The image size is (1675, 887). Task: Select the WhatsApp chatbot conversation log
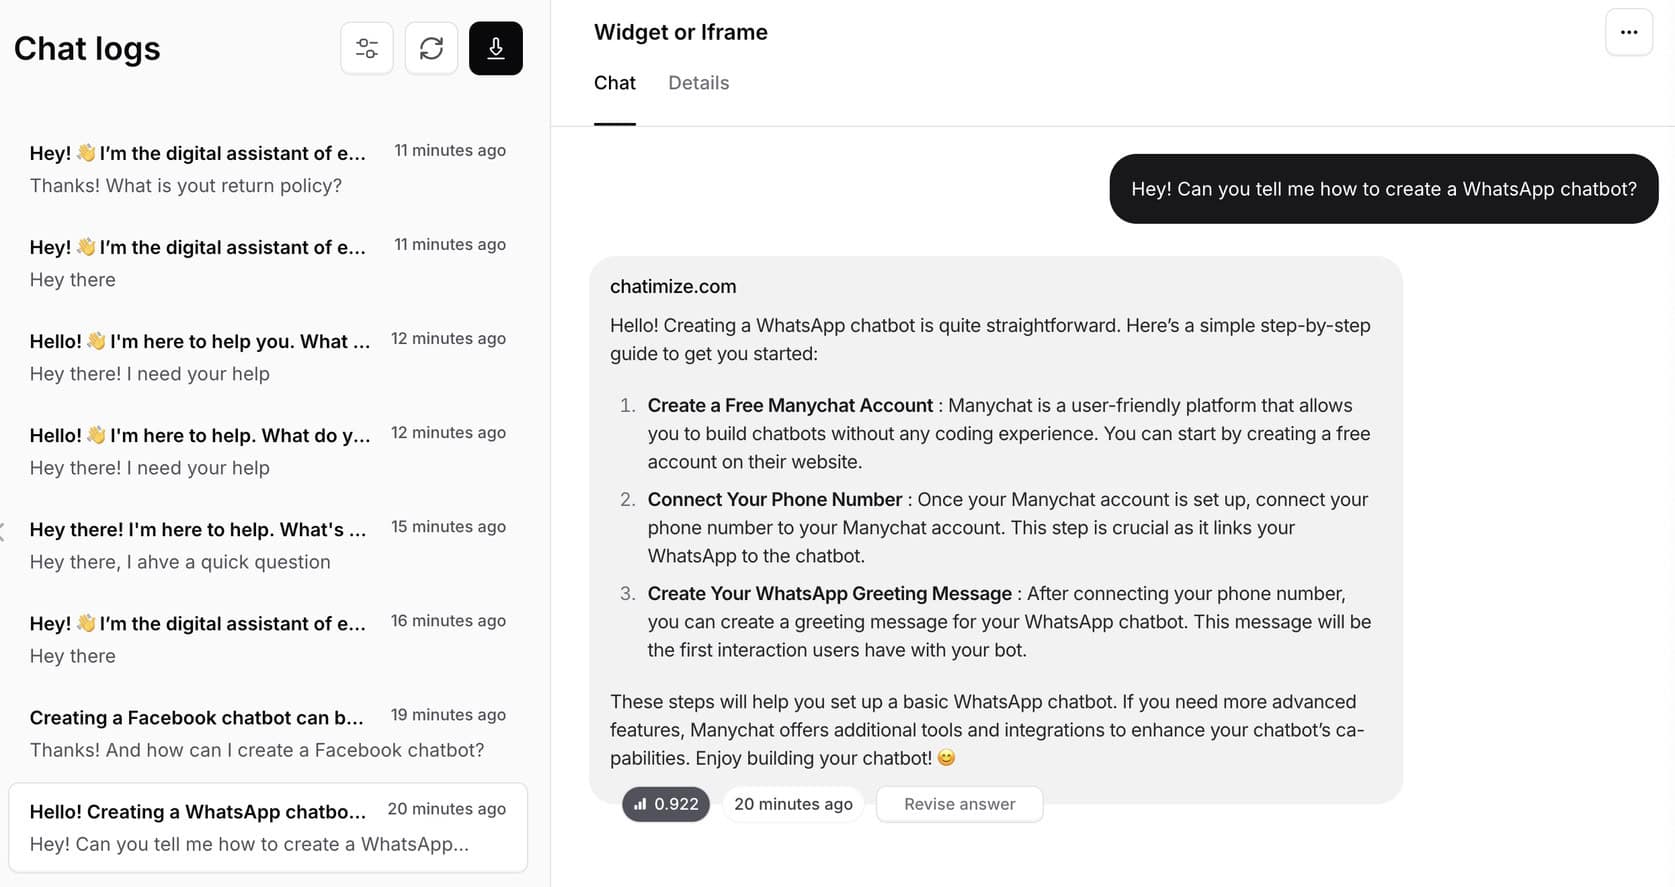[x=267, y=827]
